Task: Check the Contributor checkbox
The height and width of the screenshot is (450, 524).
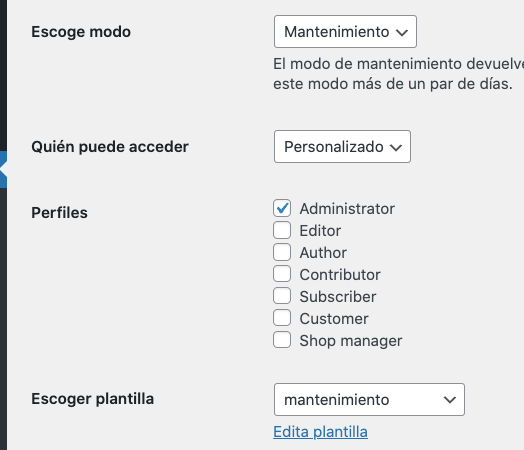Action: [282, 274]
